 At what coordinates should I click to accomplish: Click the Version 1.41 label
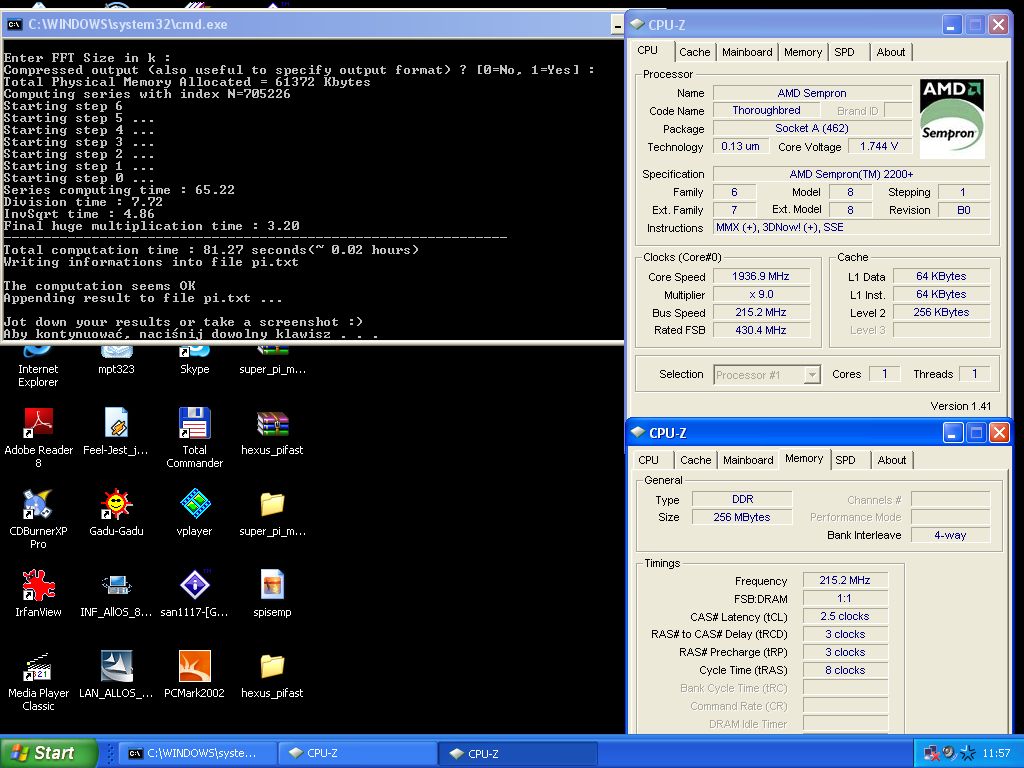point(961,406)
